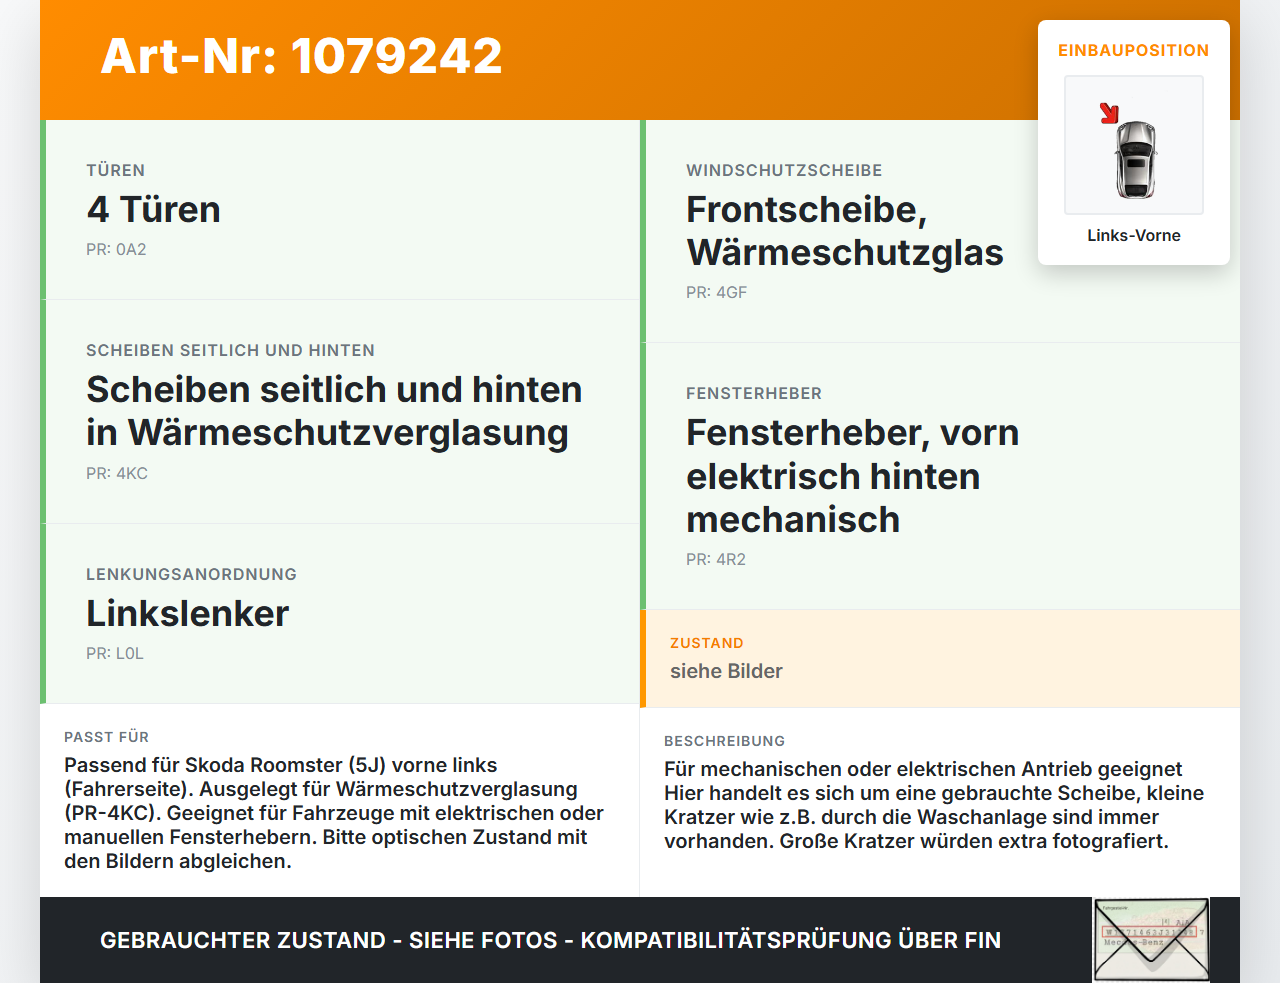Click the siehe Bilder condition text
1280x983 pixels.
pyautogui.click(x=726, y=671)
